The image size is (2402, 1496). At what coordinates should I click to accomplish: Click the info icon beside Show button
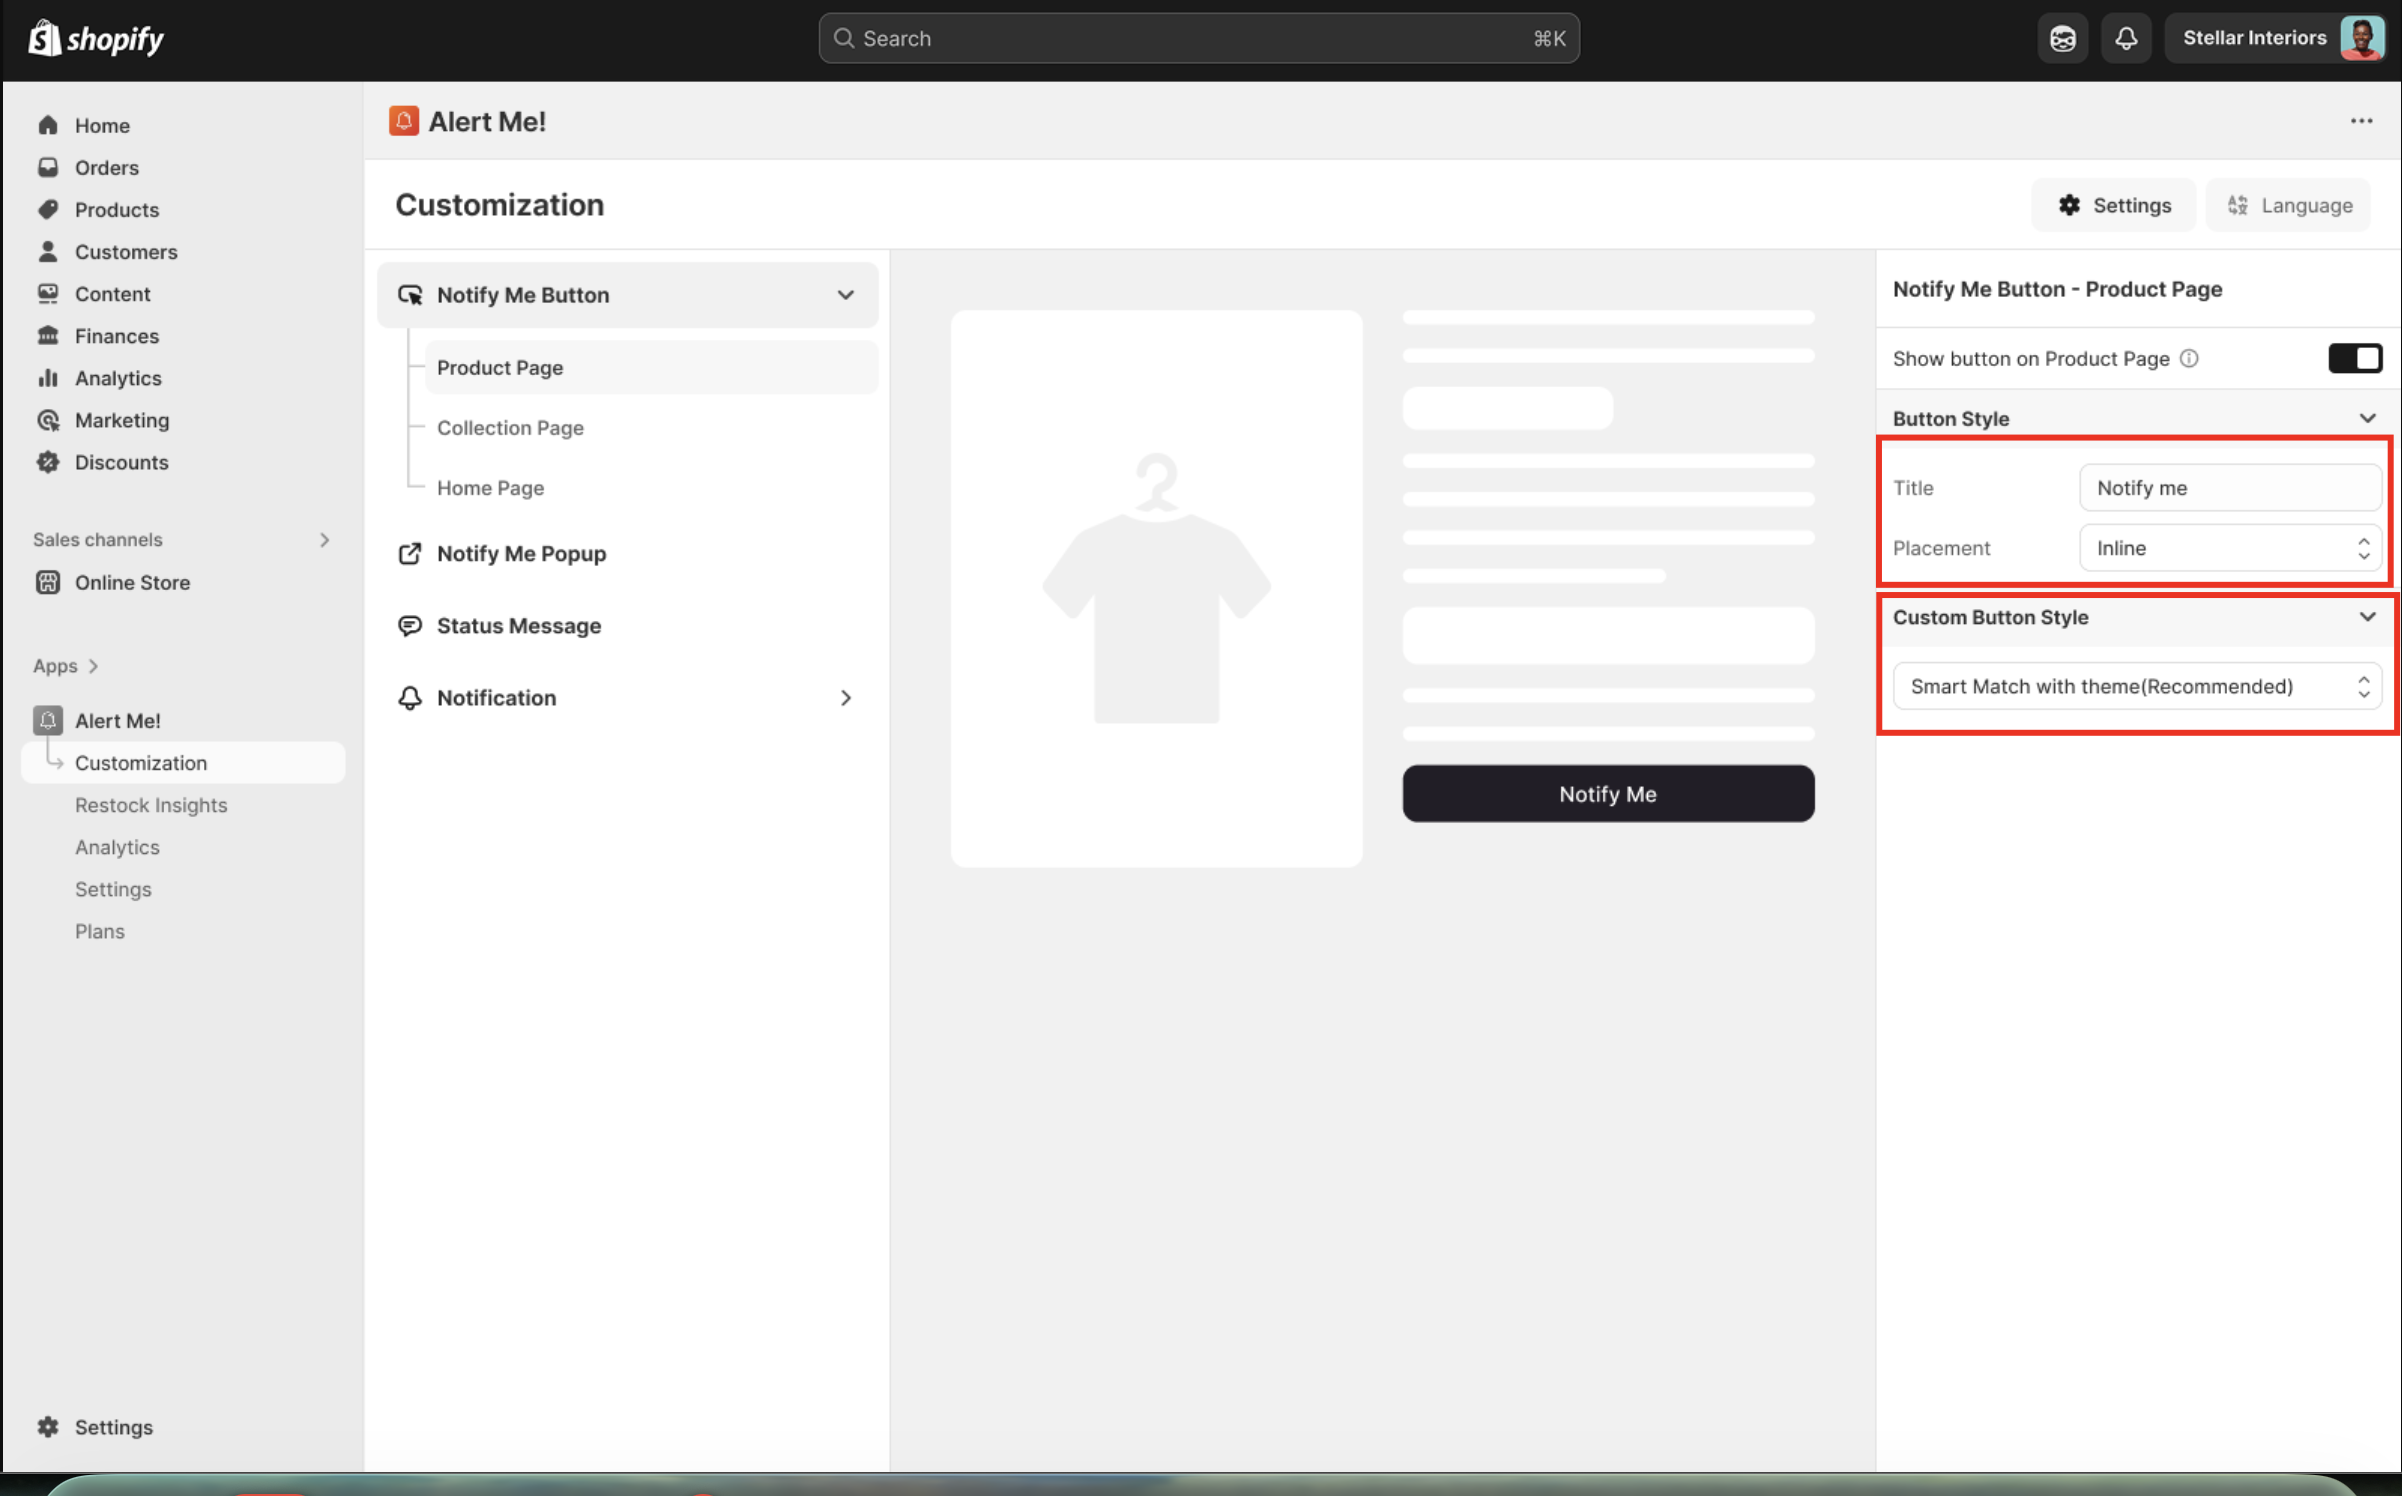pyautogui.click(x=2189, y=358)
